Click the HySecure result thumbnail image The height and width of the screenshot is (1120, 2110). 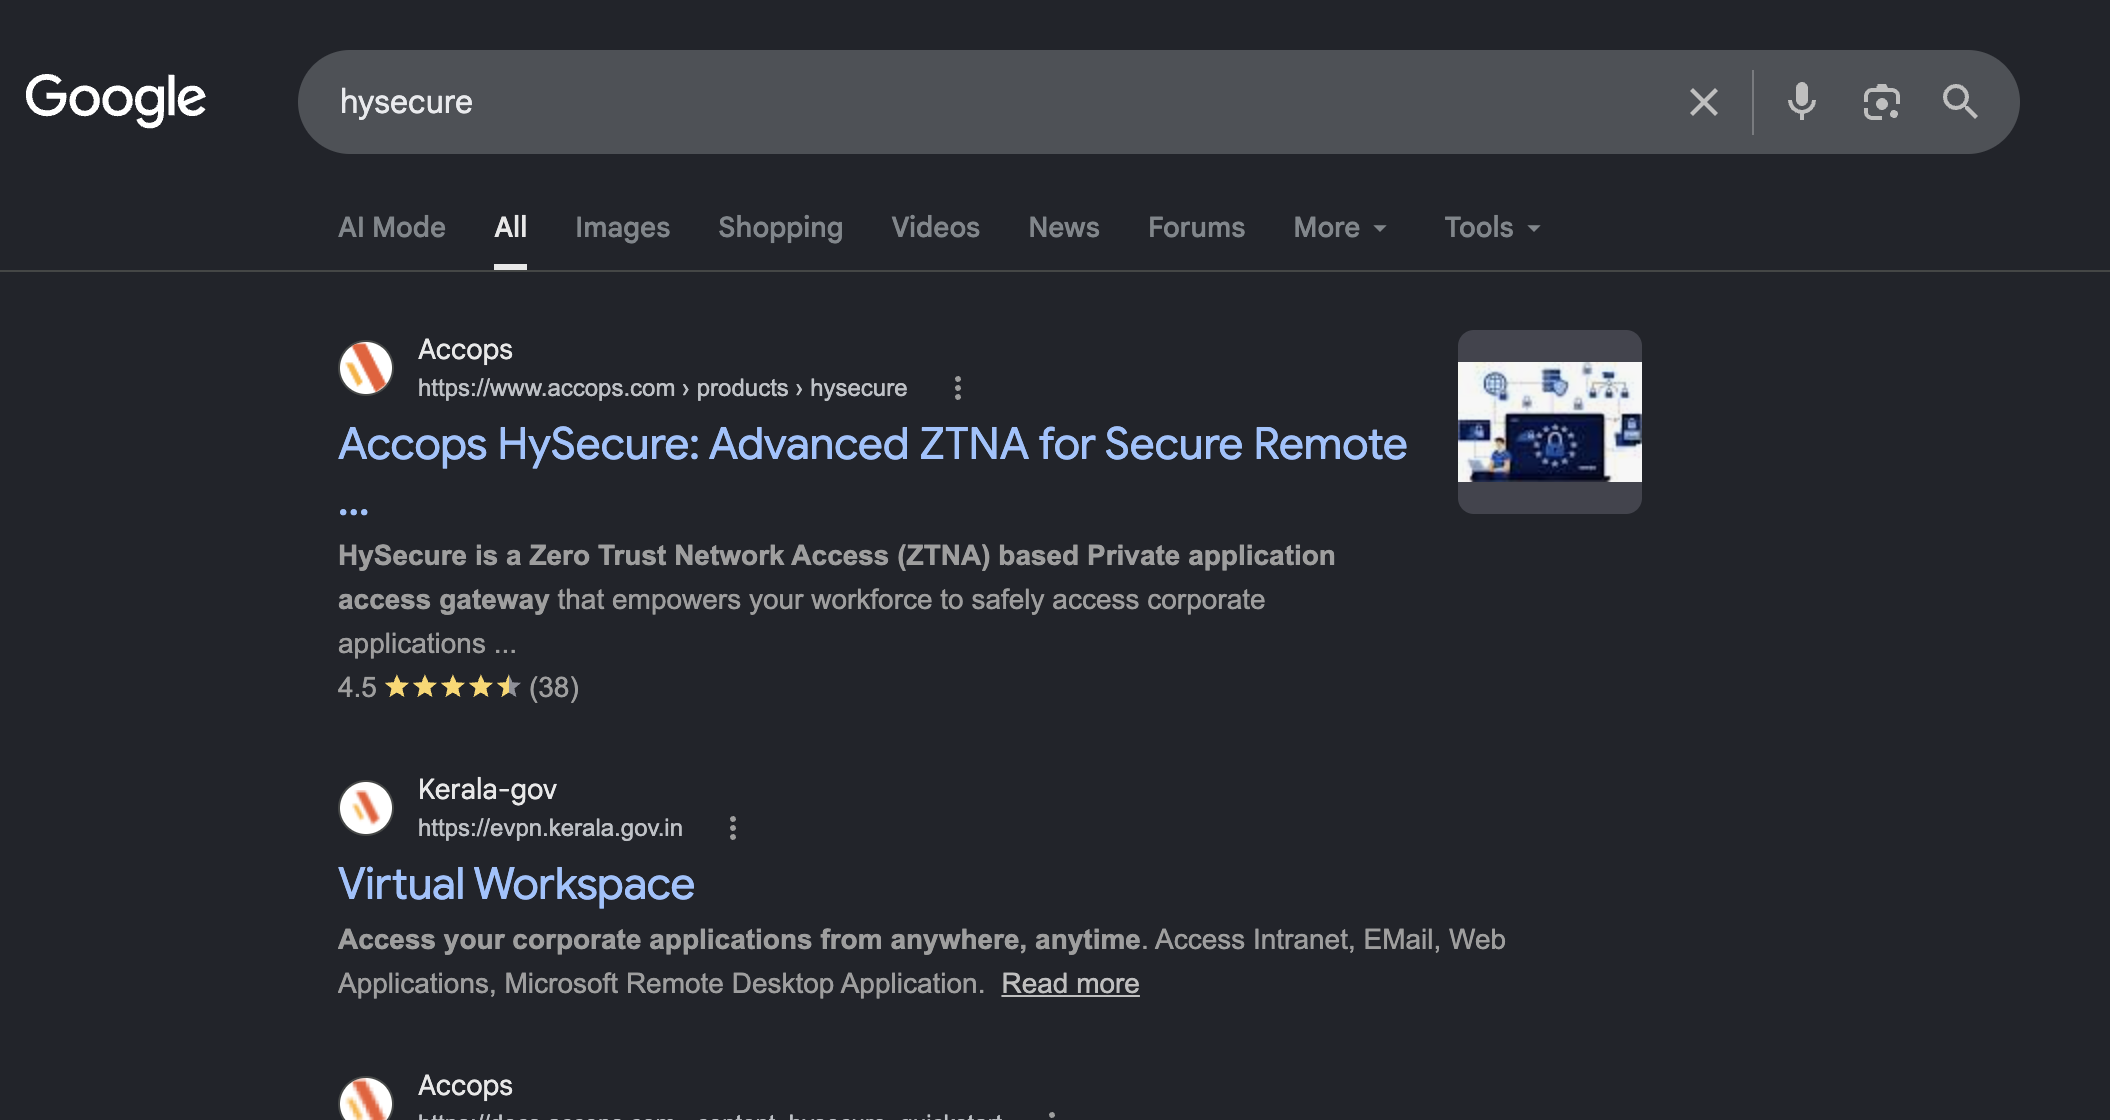pos(1549,422)
